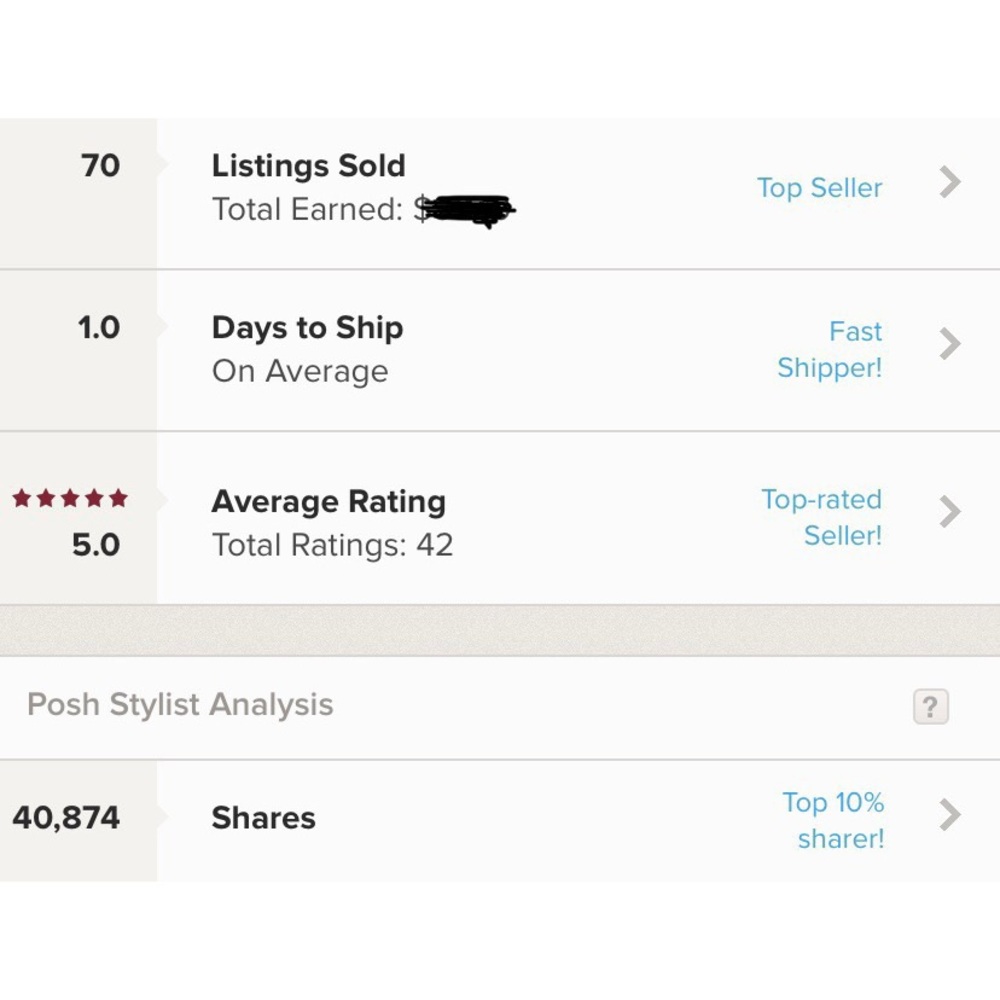Expand the Listings Sold chevron arrow
The height and width of the screenshot is (1000, 1000).
950,182
